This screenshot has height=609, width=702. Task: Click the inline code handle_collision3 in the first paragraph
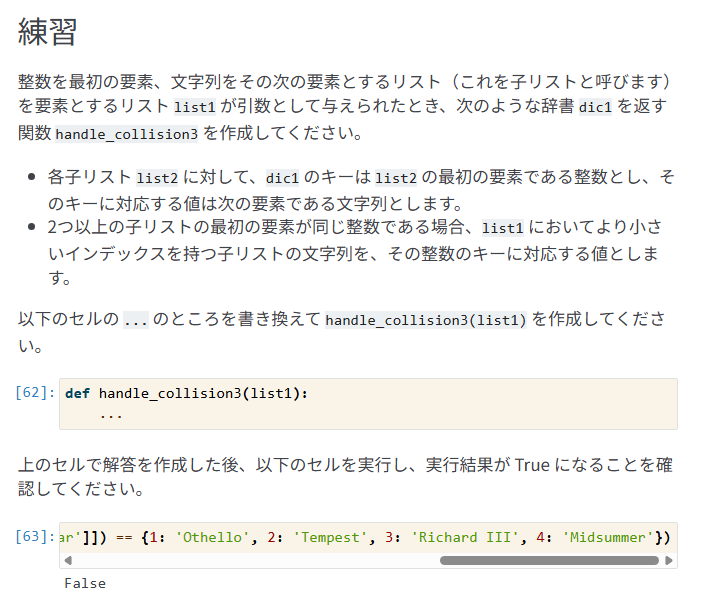[126, 134]
